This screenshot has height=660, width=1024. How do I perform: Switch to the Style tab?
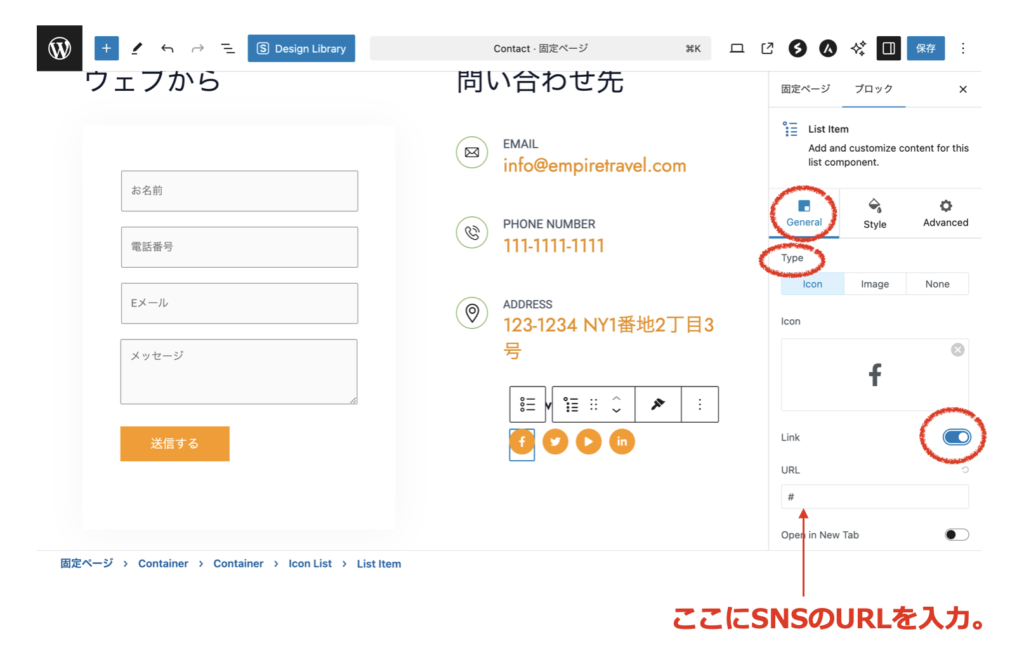(x=875, y=213)
